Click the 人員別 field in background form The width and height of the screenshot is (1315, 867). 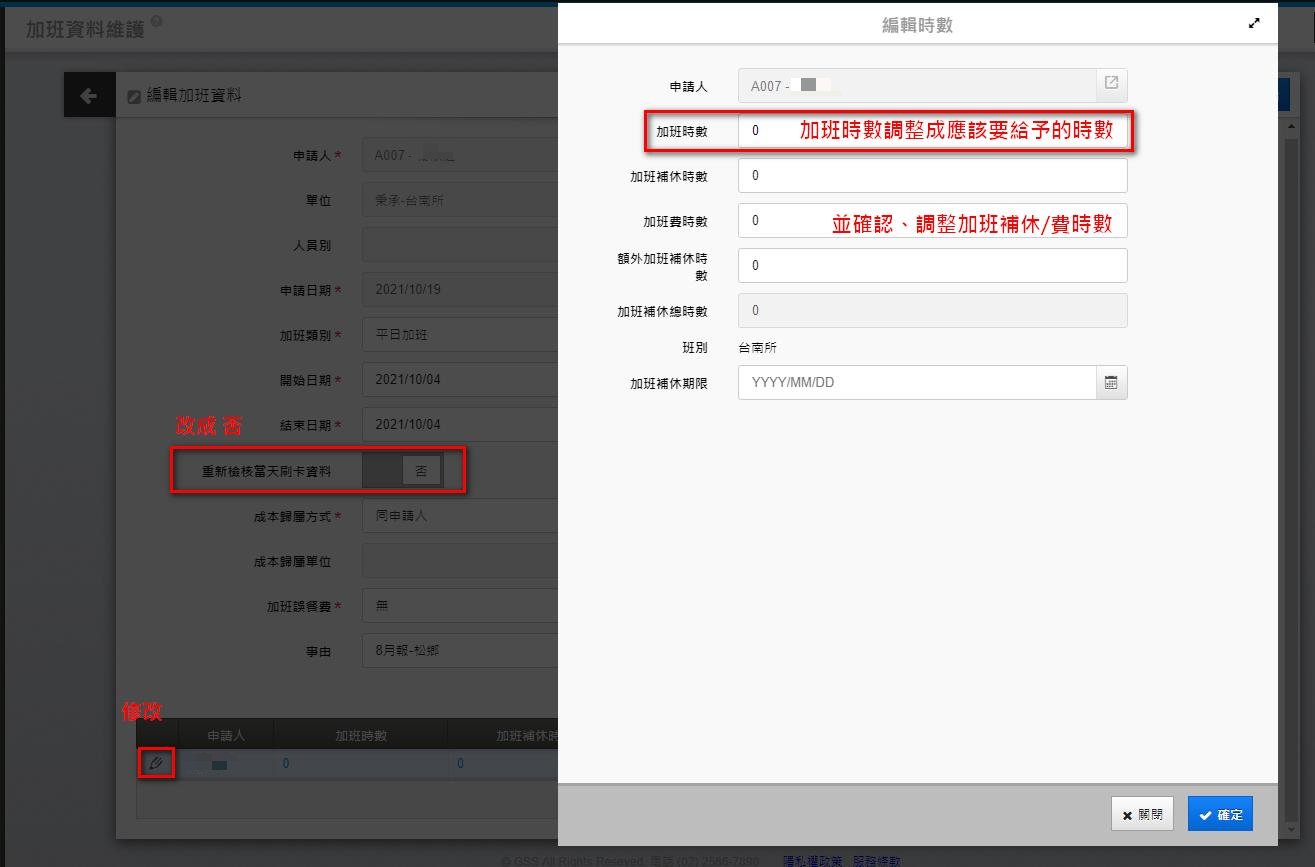click(x=460, y=245)
